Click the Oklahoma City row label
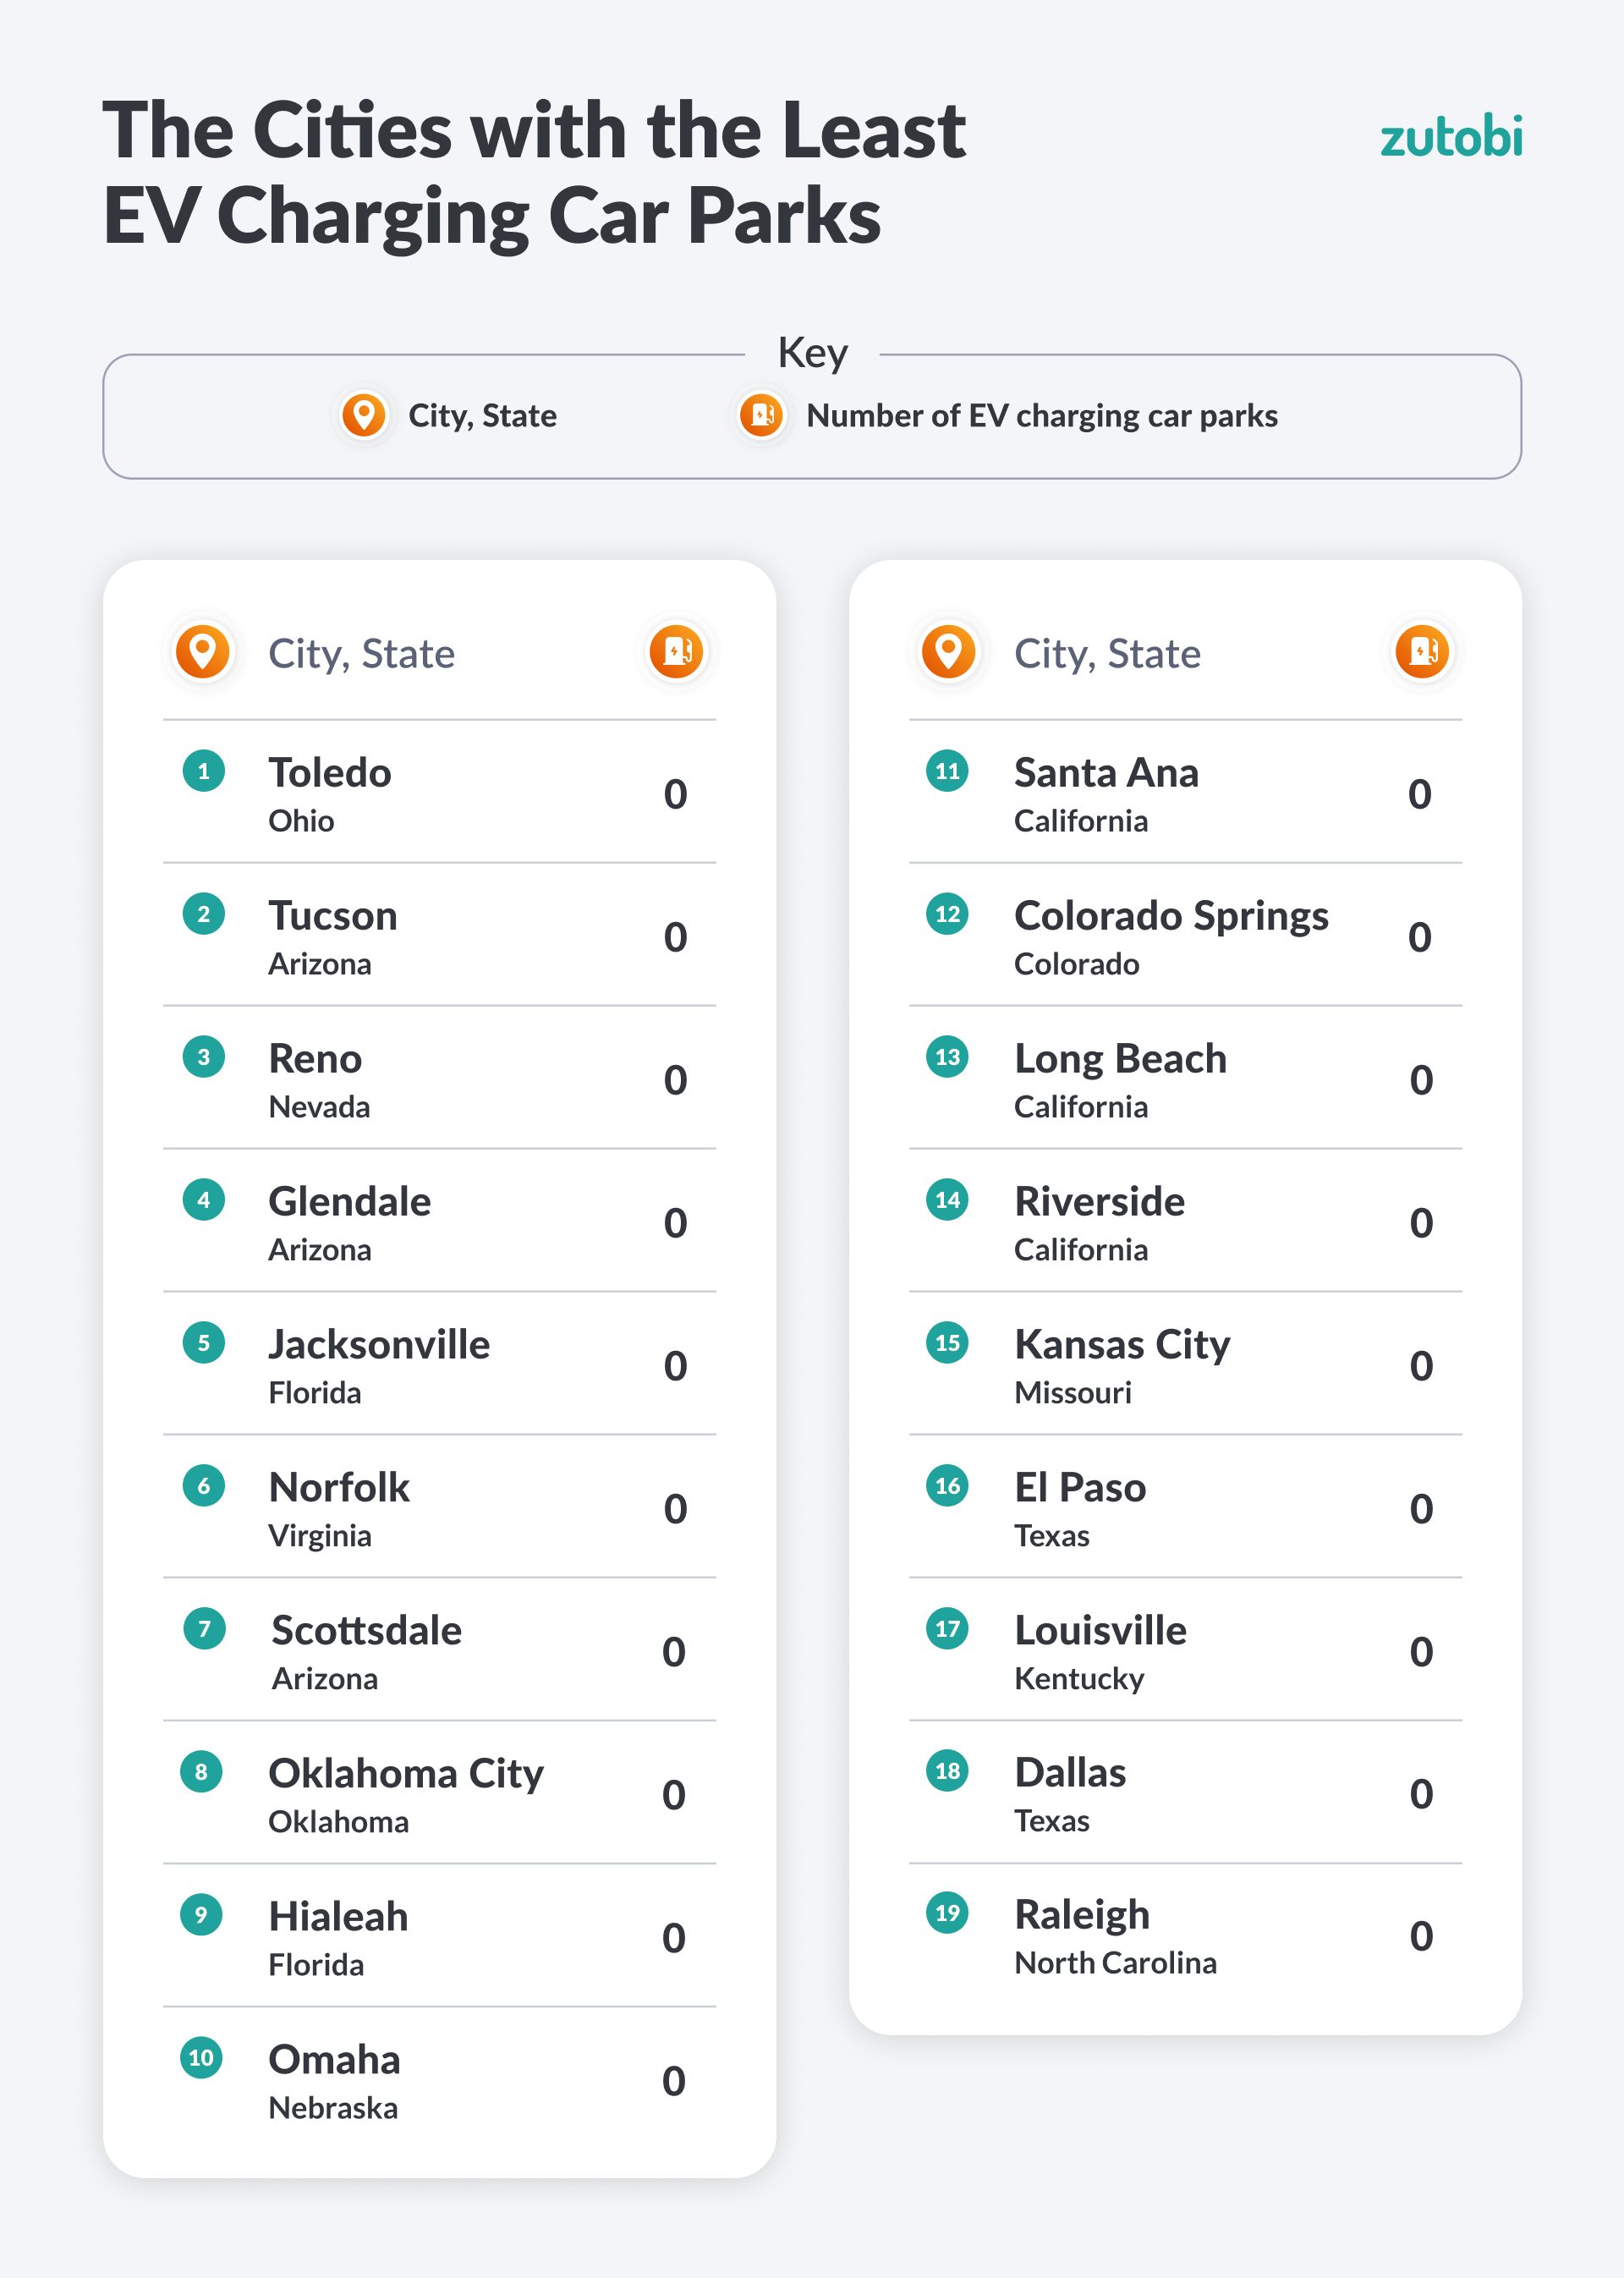The image size is (1624, 2278). [405, 1774]
